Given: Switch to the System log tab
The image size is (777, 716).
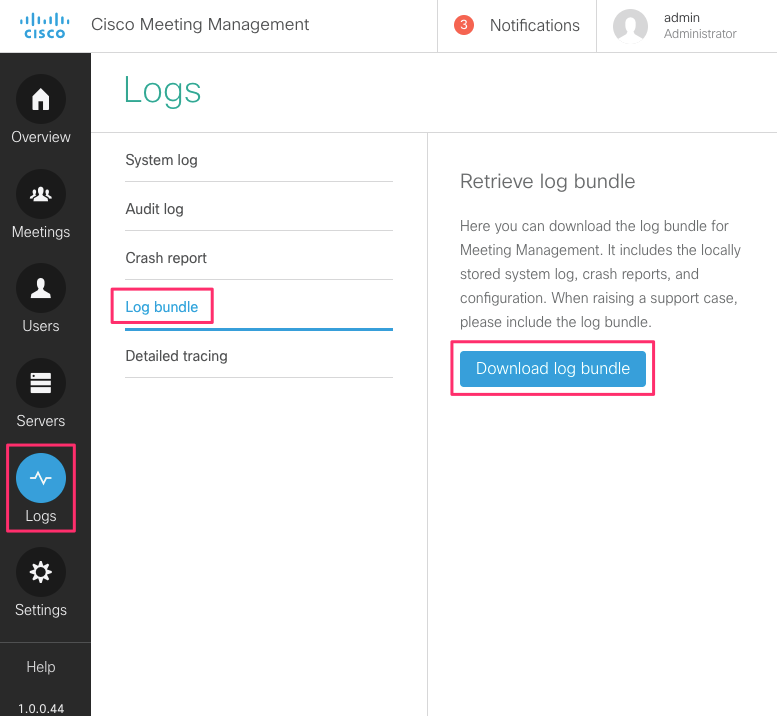Looking at the screenshot, I should [259, 160].
